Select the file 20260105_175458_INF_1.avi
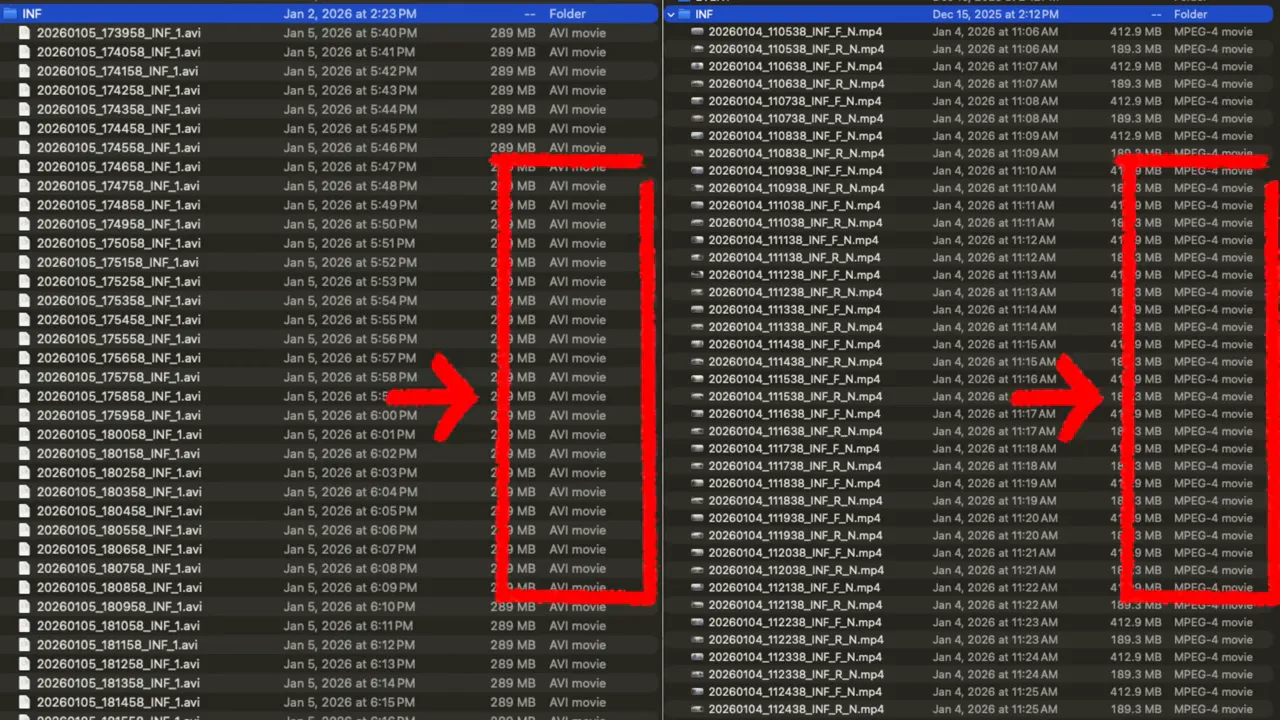This screenshot has height=720, width=1280. (x=118, y=319)
